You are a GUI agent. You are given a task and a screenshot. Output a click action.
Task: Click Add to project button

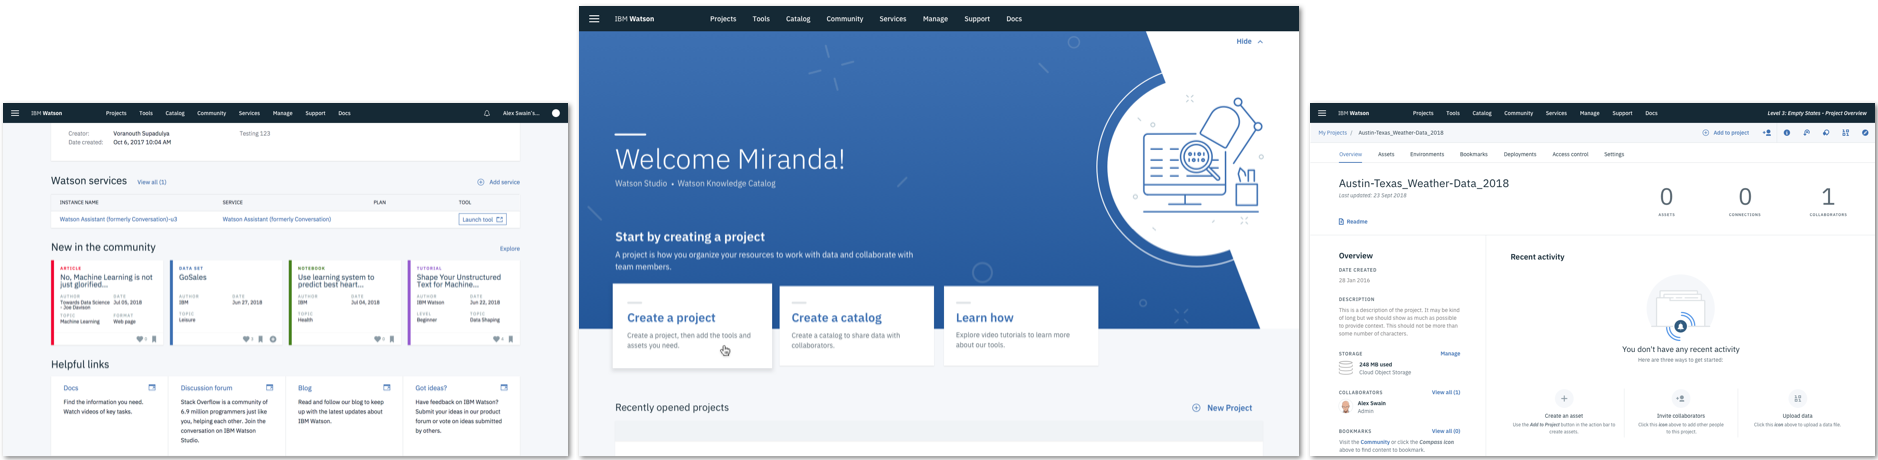[1726, 133]
